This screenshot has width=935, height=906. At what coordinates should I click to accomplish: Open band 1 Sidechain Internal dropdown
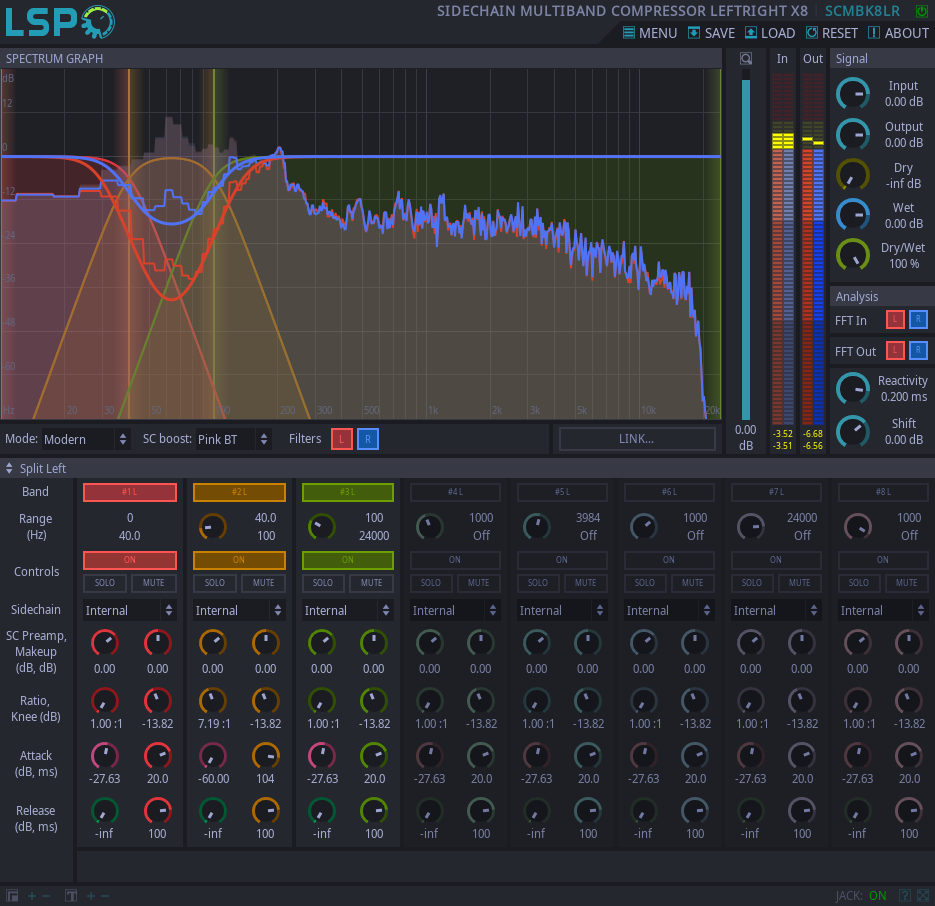[x=130, y=610]
